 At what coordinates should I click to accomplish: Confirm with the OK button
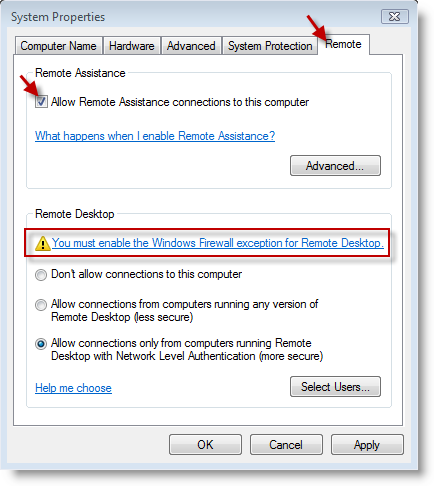click(x=205, y=445)
